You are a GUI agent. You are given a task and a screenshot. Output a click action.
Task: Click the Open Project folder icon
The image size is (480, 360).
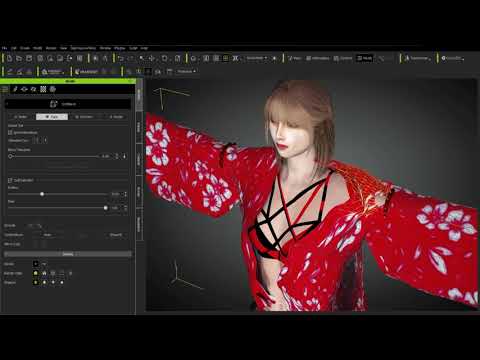19,58
